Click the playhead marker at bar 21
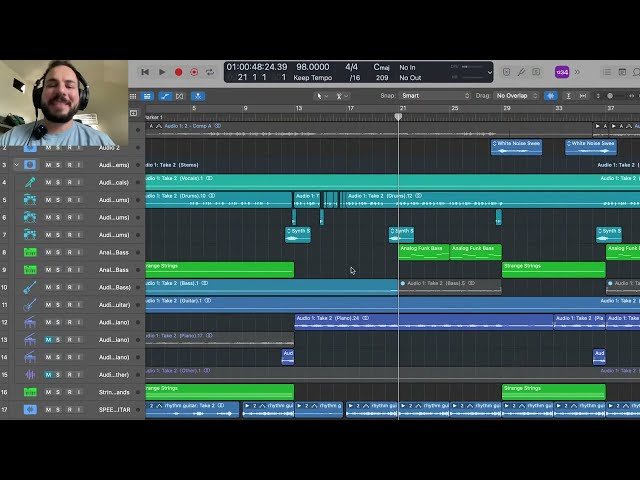This screenshot has height=480, width=640. point(398,117)
